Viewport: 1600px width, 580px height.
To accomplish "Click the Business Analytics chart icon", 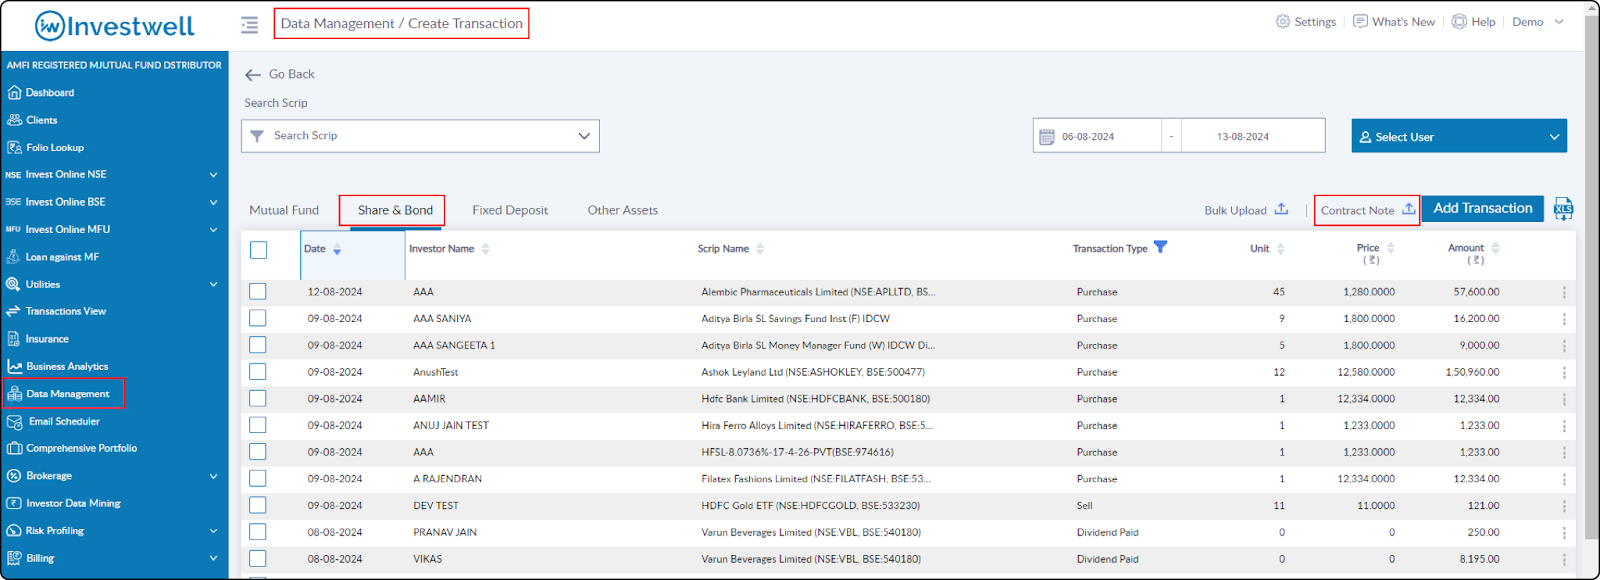I will [14, 366].
